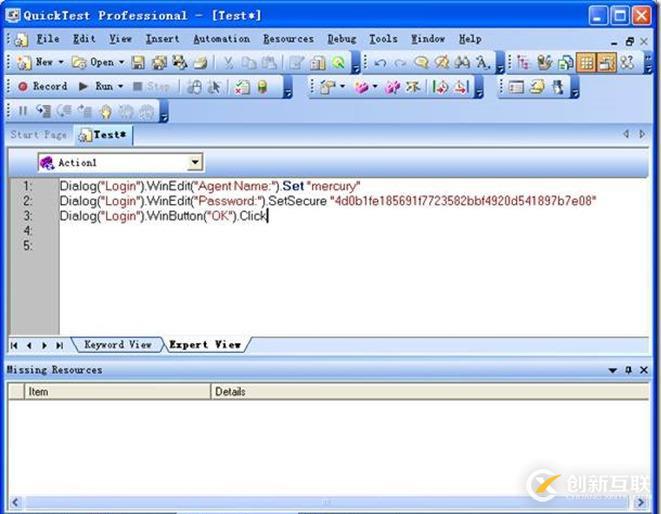Click the Undo arrow icon
The image size is (661, 514).
click(x=380, y=63)
